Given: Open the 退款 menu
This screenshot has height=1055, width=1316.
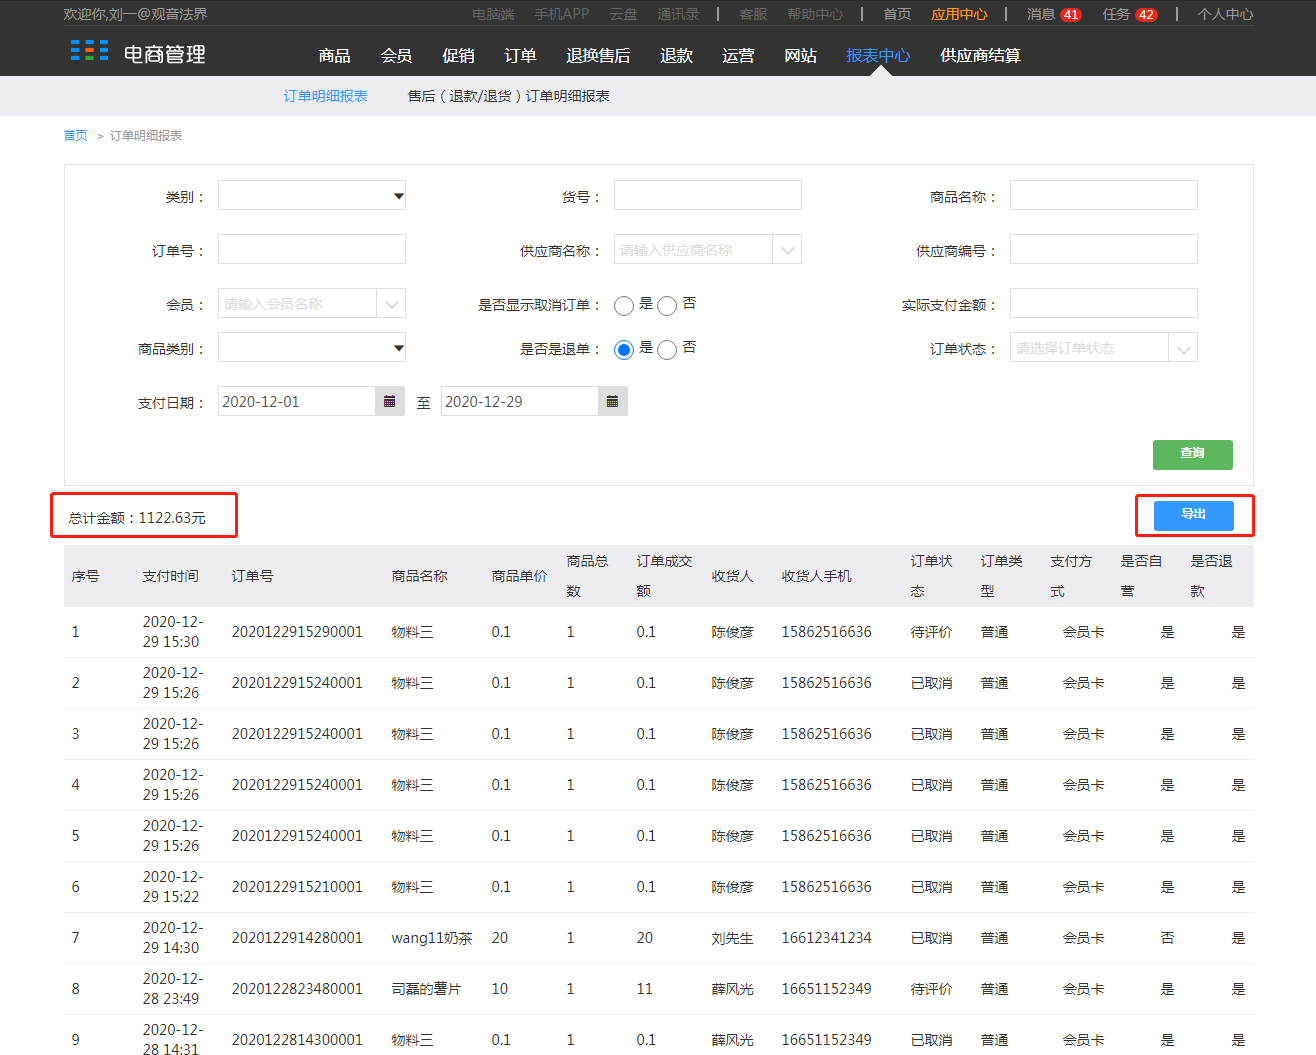Looking at the screenshot, I should tap(676, 55).
